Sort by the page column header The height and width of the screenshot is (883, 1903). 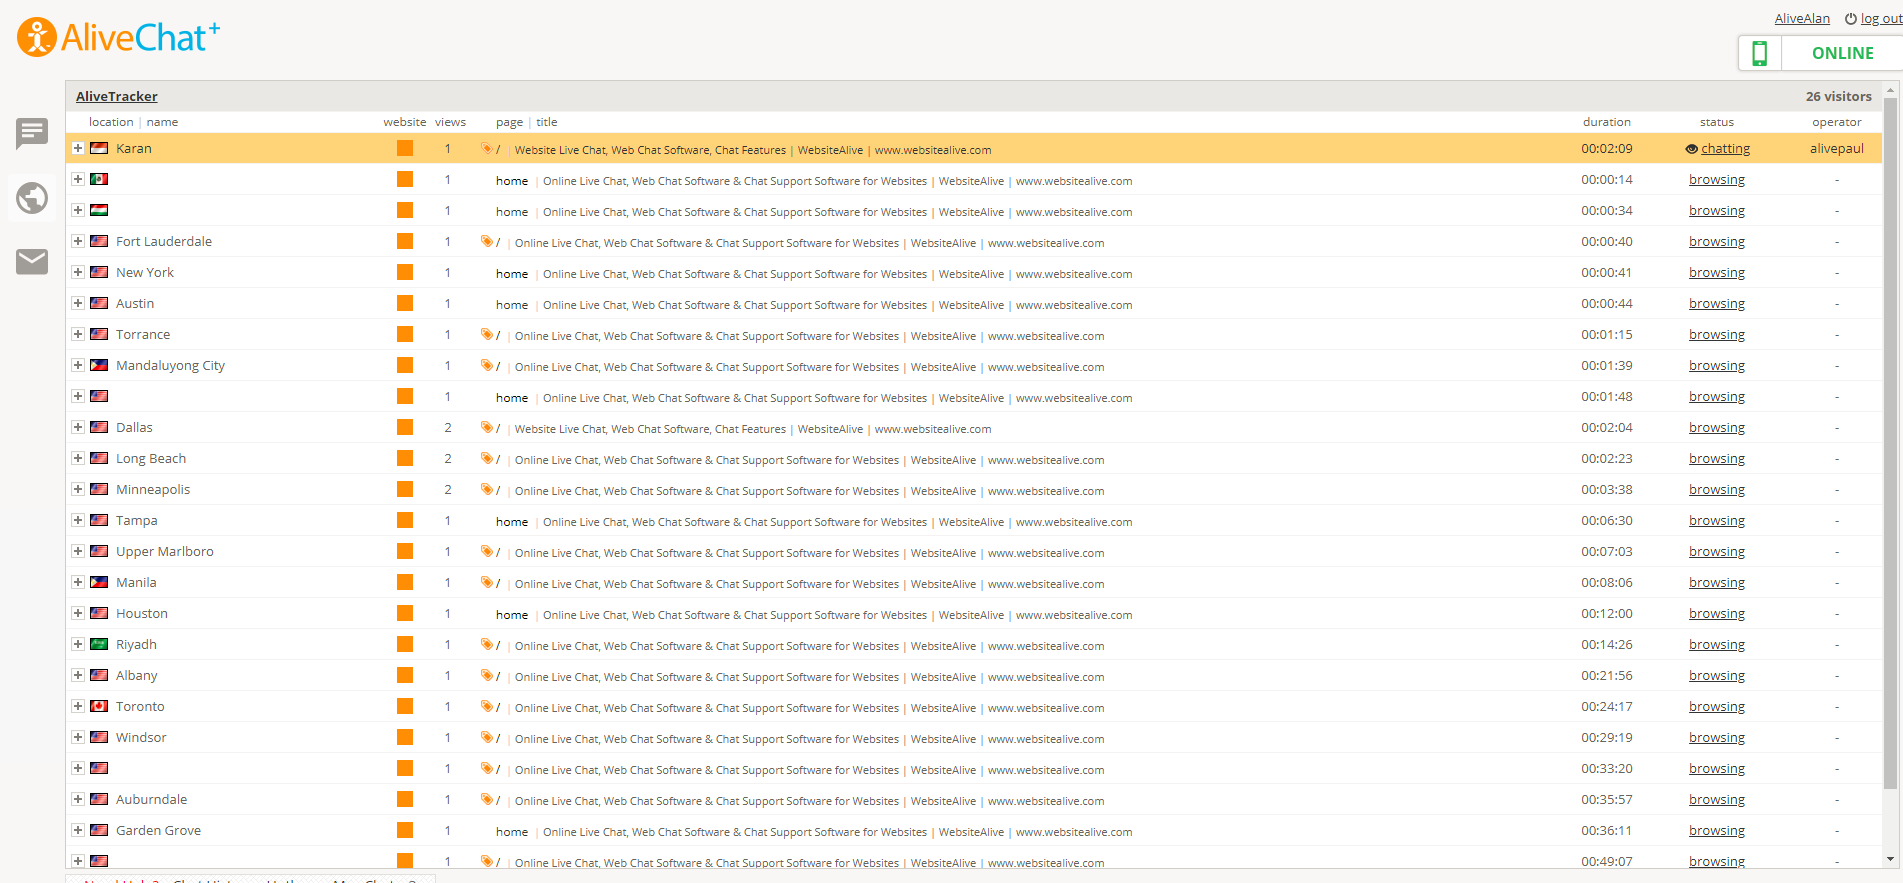(509, 122)
